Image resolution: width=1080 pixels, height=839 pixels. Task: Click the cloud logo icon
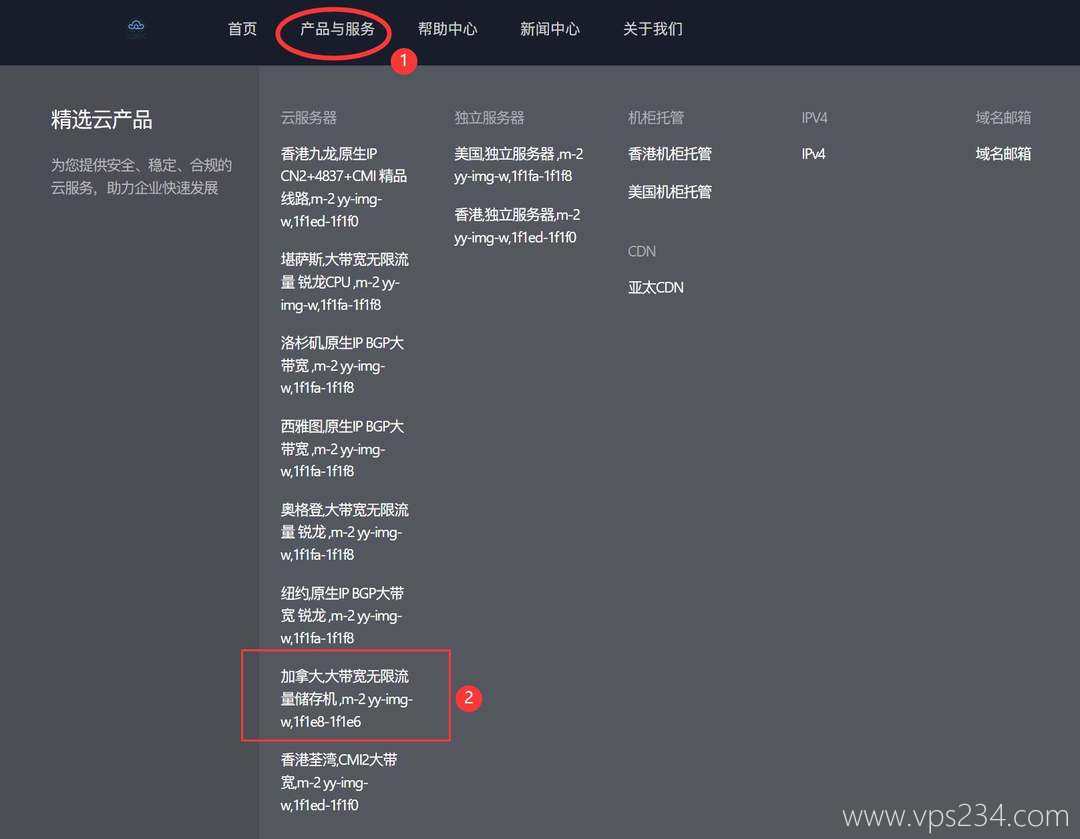point(136,26)
